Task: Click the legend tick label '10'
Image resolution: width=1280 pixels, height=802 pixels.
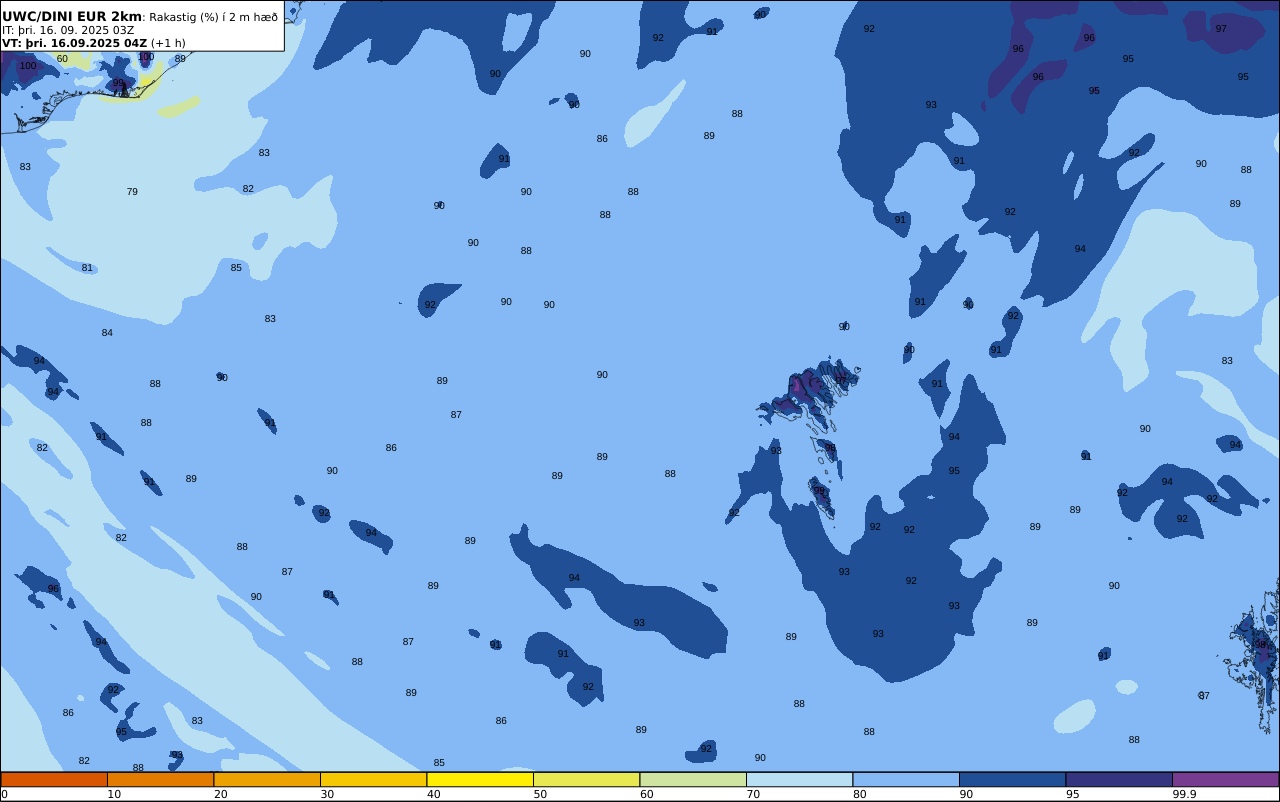Action: (x=114, y=794)
